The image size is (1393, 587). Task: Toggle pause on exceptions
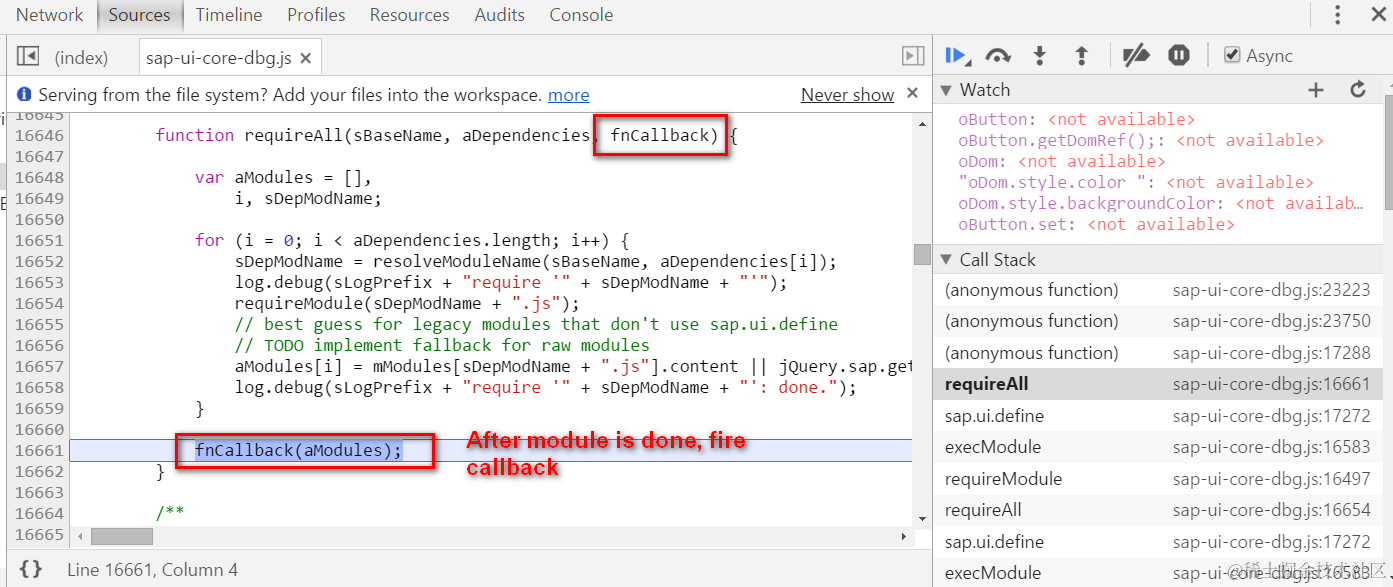(x=1179, y=56)
